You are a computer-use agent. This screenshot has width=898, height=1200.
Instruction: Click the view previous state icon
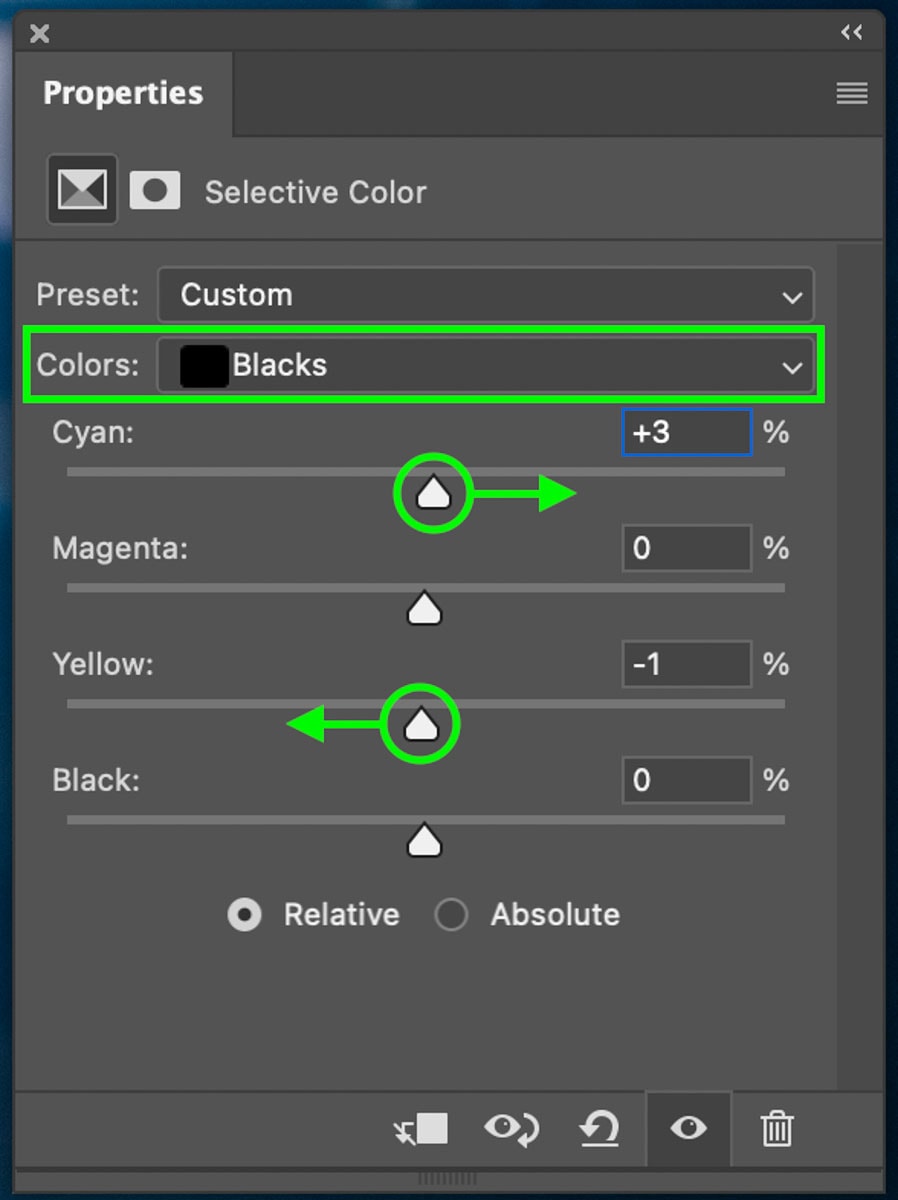click(511, 1129)
